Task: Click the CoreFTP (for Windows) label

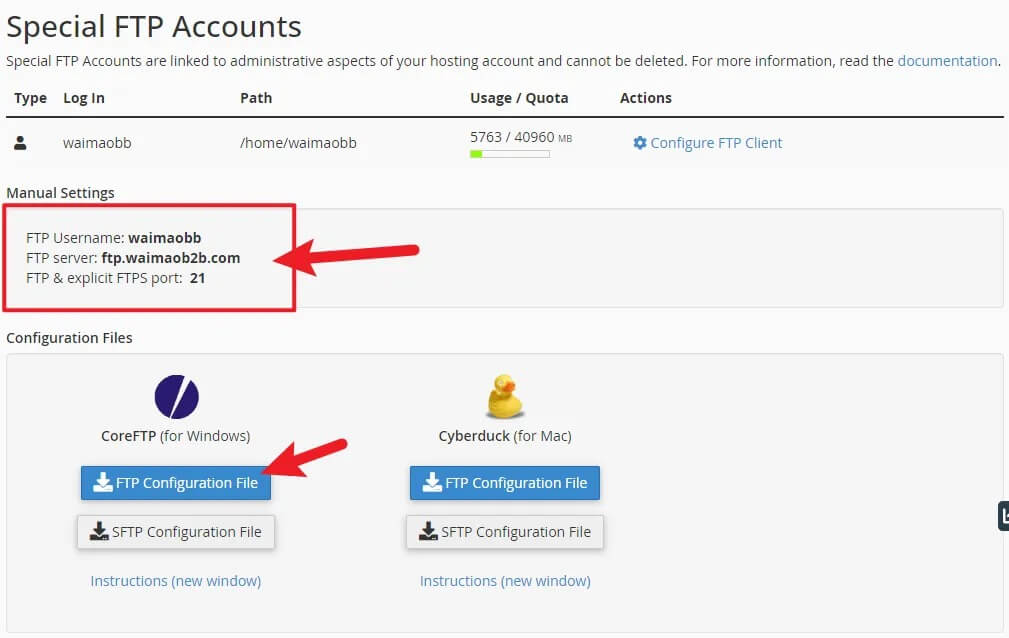Action: 176,436
